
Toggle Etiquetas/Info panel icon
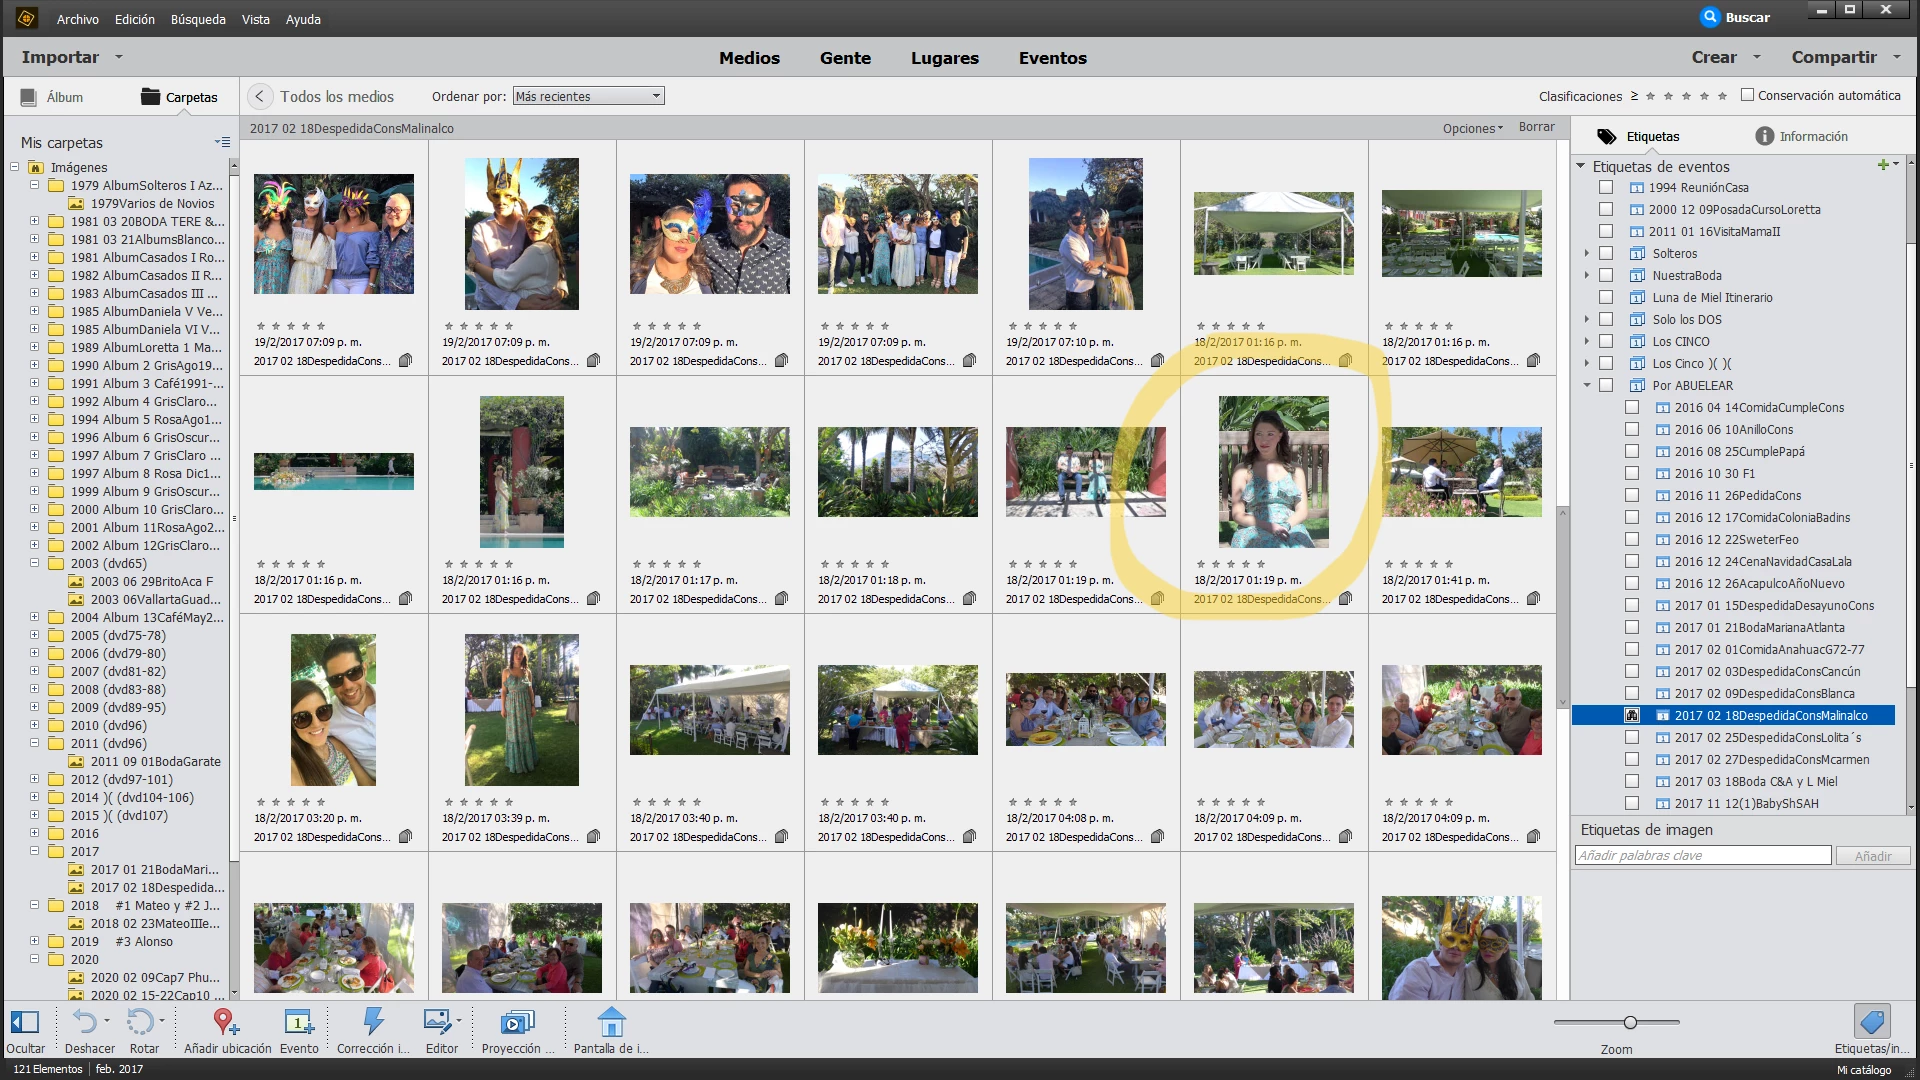[1871, 1022]
